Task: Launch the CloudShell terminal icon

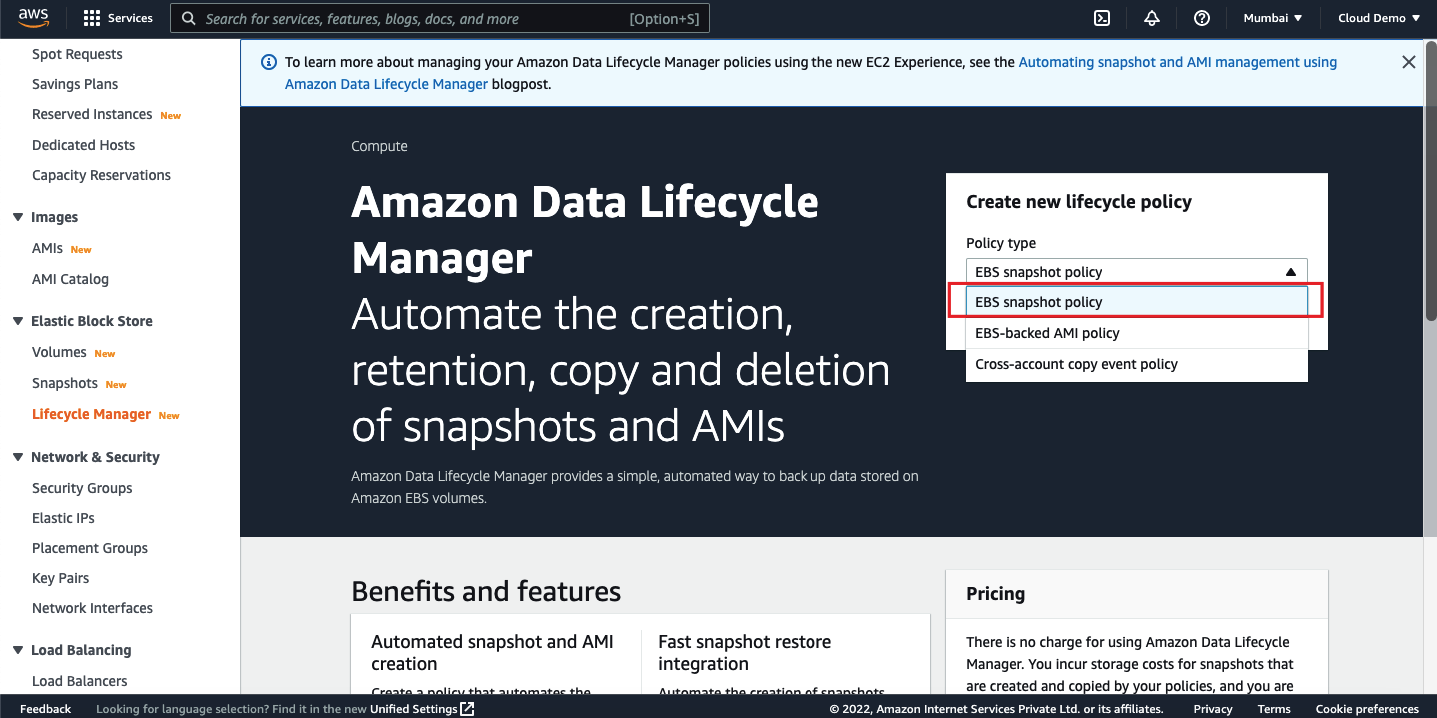Action: coord(1101,18)
